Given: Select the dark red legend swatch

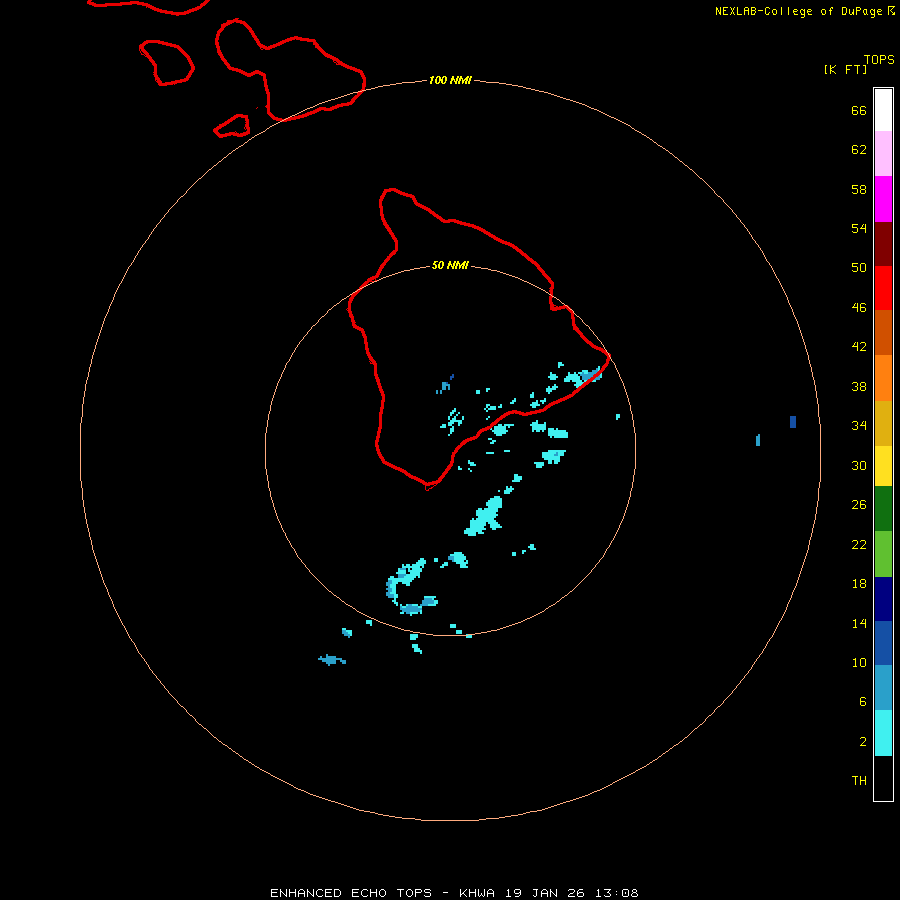Looking at the screenshot, I should coord(883,244).
